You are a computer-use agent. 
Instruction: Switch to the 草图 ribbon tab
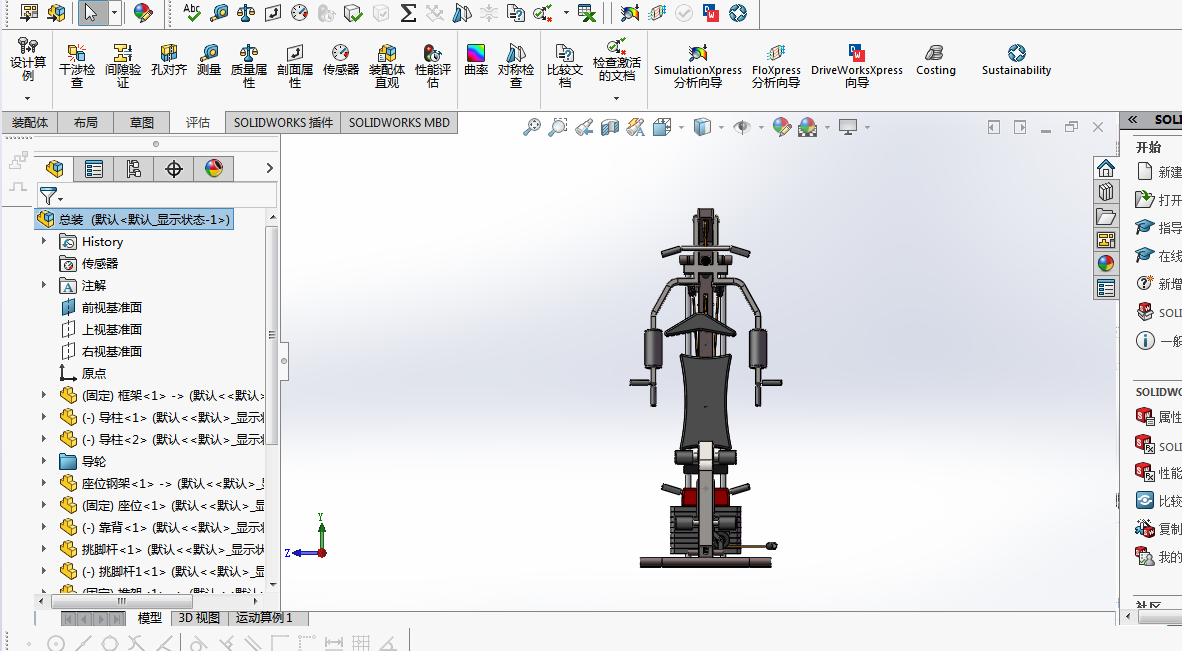[141, 122]
